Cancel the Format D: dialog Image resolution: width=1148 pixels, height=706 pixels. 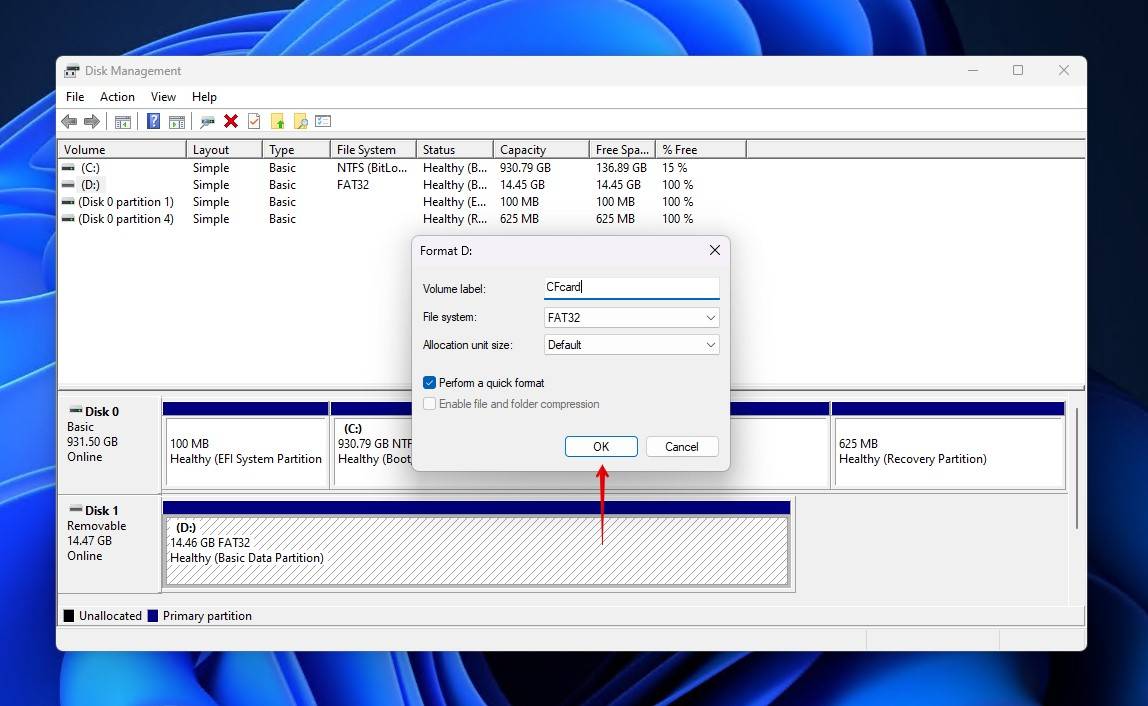point(681,447)
